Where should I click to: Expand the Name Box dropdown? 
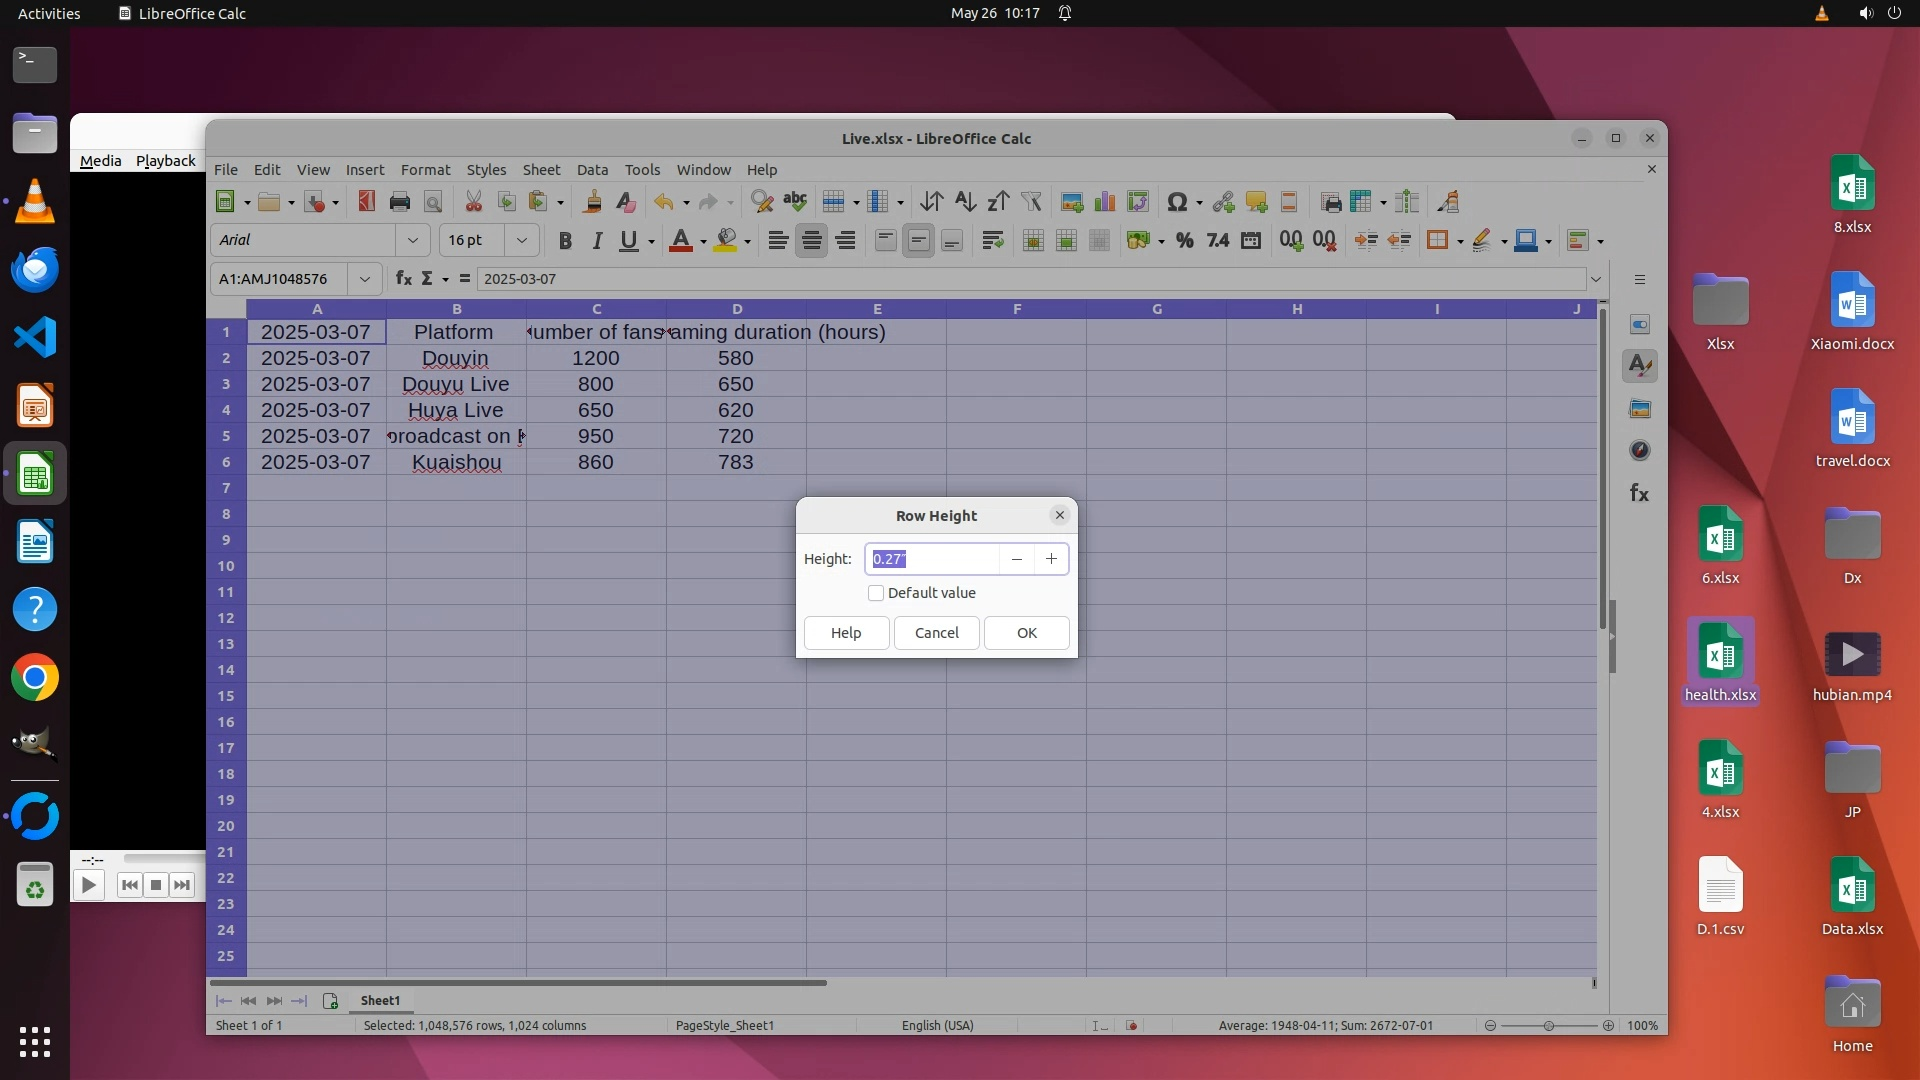[x=365, y=279]
